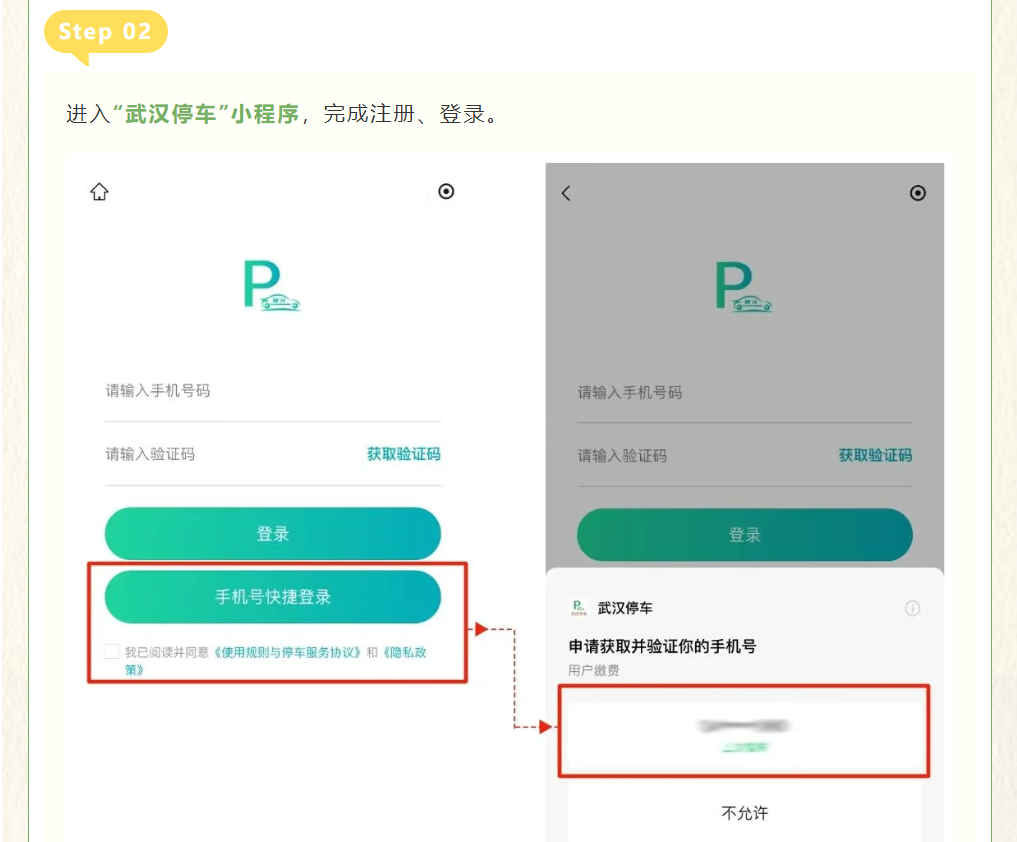Click the info icon beside 武汉停车 header
Image resolution: width=1017 pixels, height=842 pixels.
point(912,608)
